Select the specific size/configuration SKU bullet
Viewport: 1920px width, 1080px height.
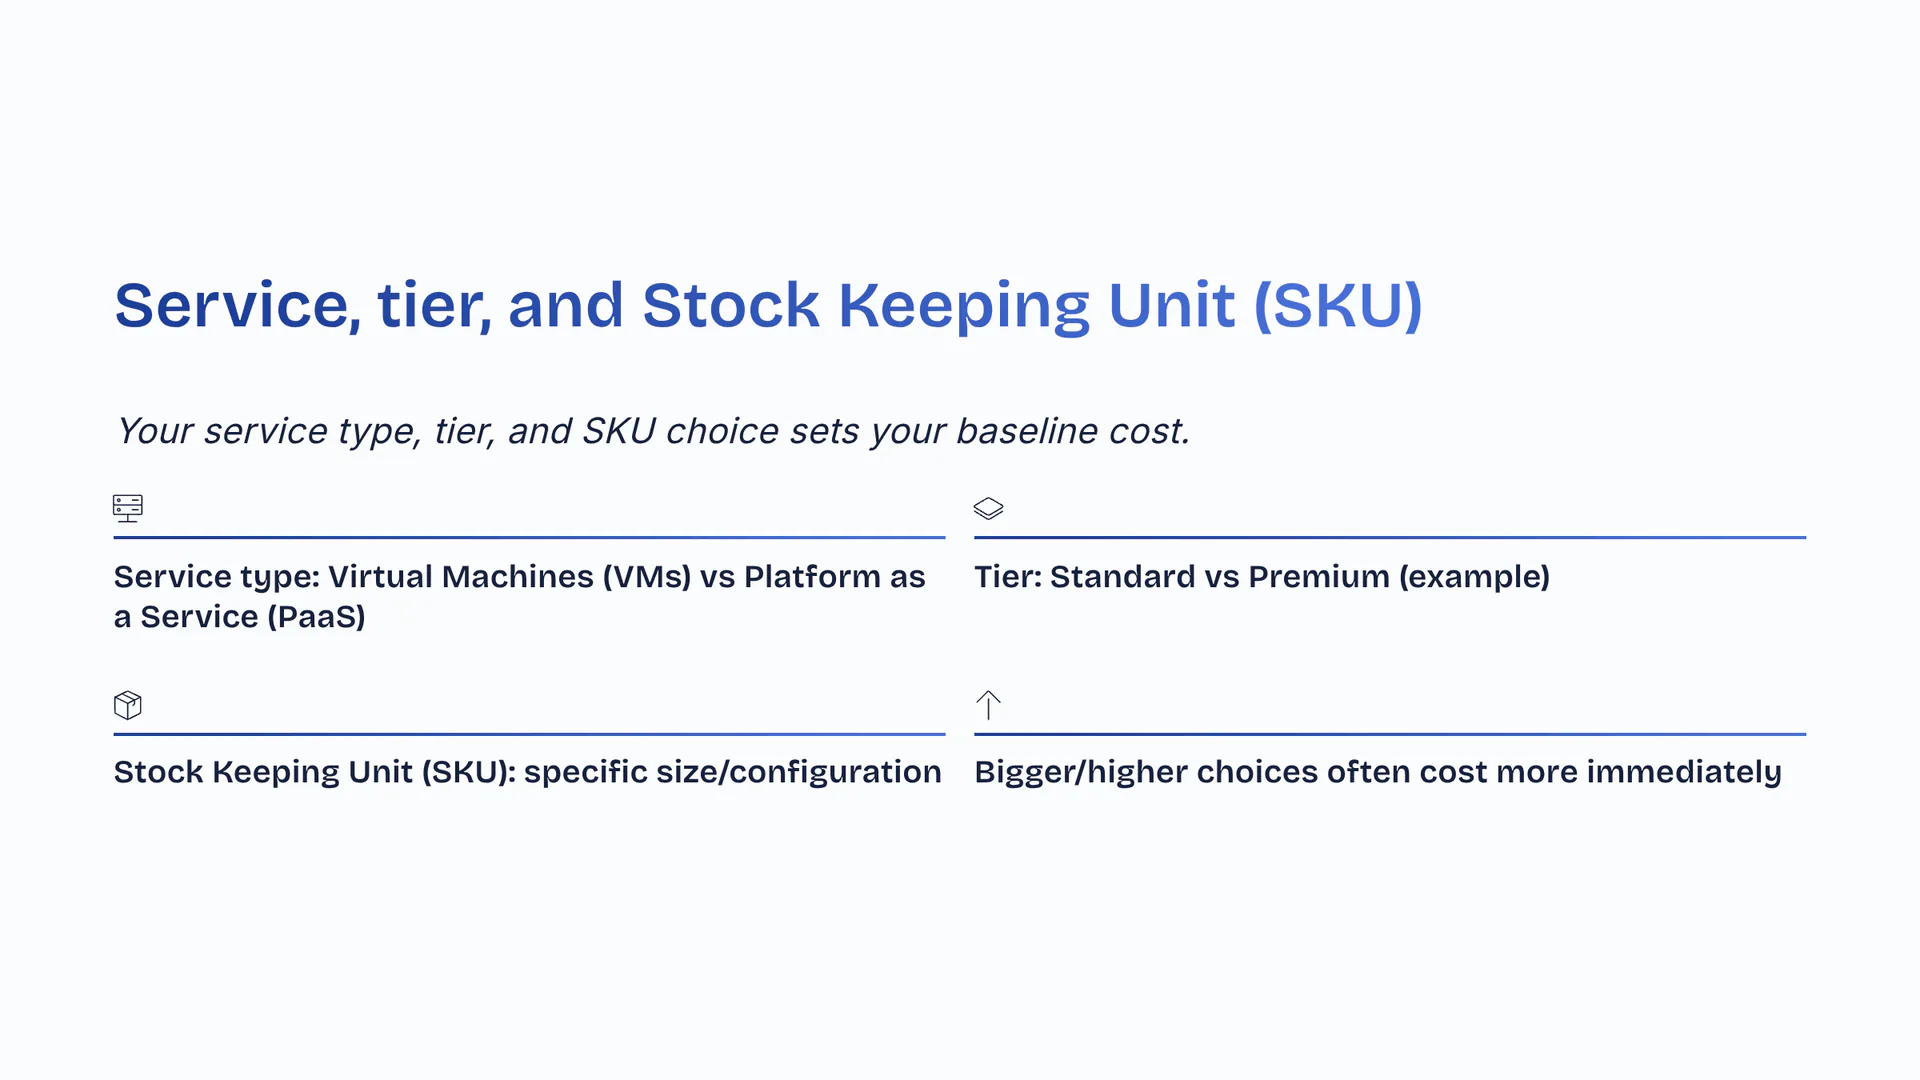click(527, 772)
